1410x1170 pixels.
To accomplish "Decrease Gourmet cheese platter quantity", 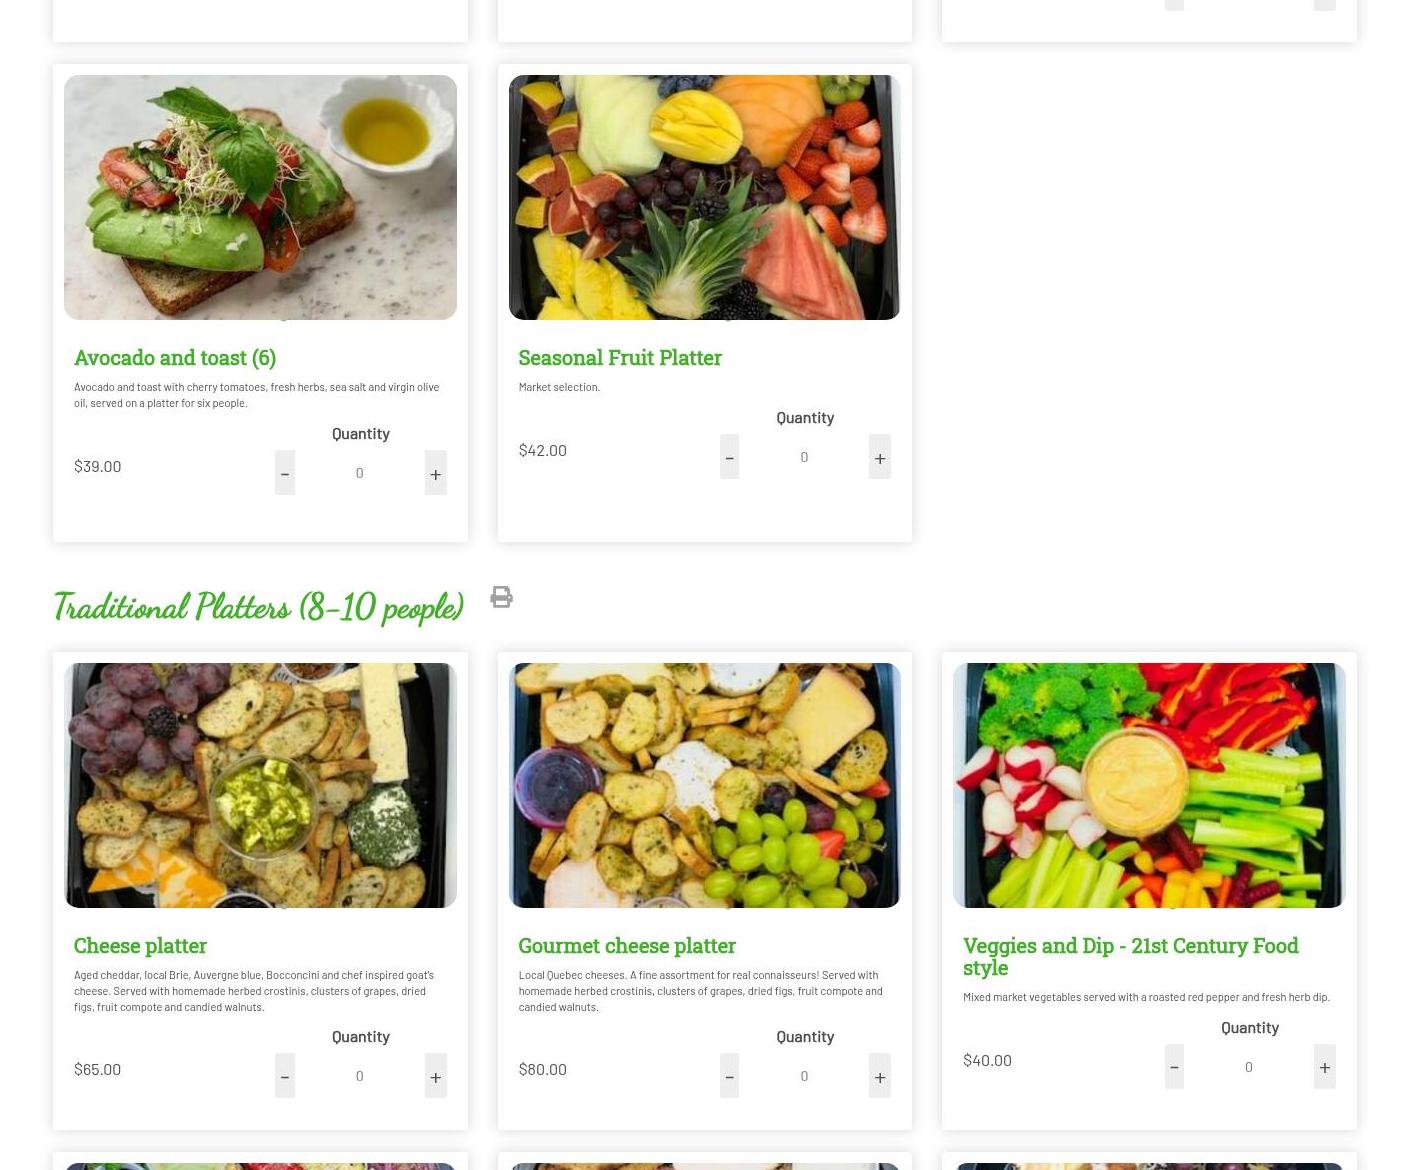I will point(729,1075).
